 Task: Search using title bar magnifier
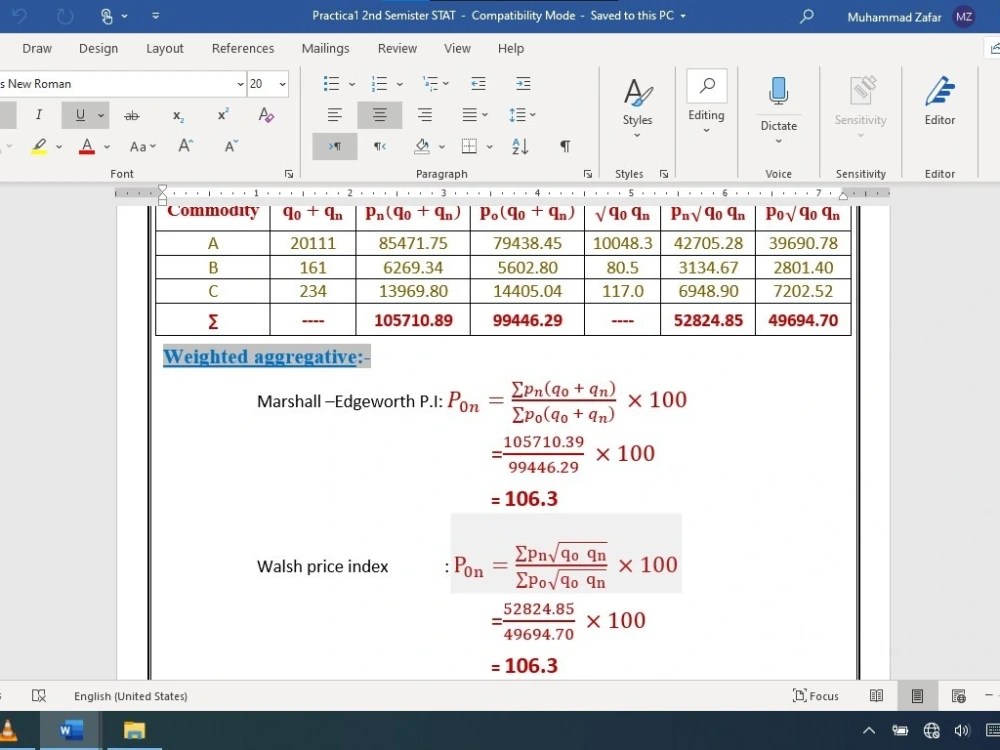807,16
